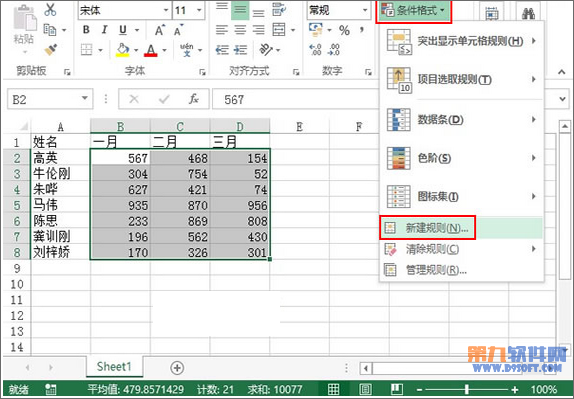The image size is (574, 399).
Task: Open 清除规则 clear rules submenu
Action: pyautogui.click(x=461, y=250)
